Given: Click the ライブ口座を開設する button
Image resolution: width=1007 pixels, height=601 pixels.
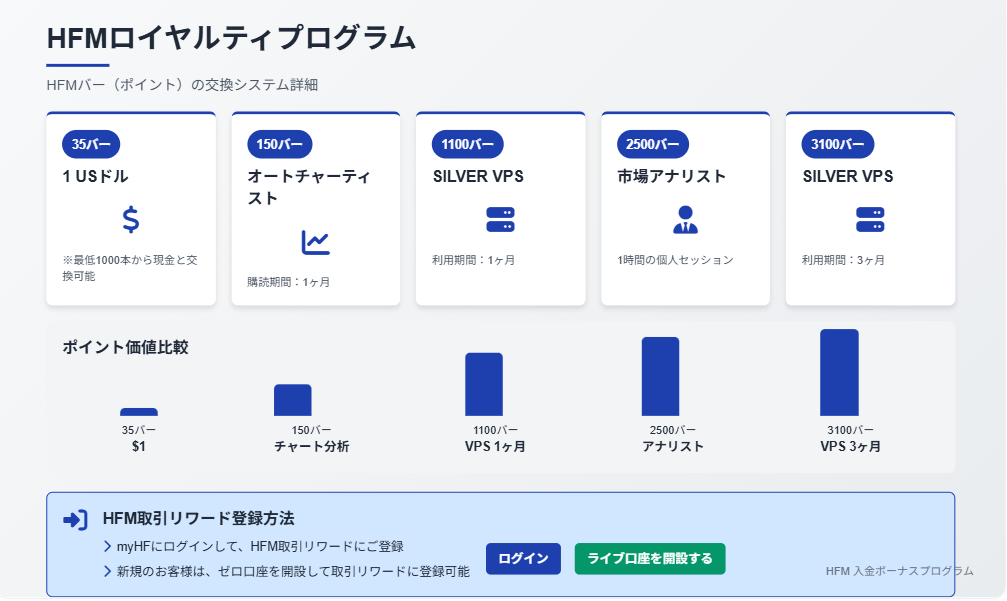Looking at the screenshot, I should coord(650,559).
